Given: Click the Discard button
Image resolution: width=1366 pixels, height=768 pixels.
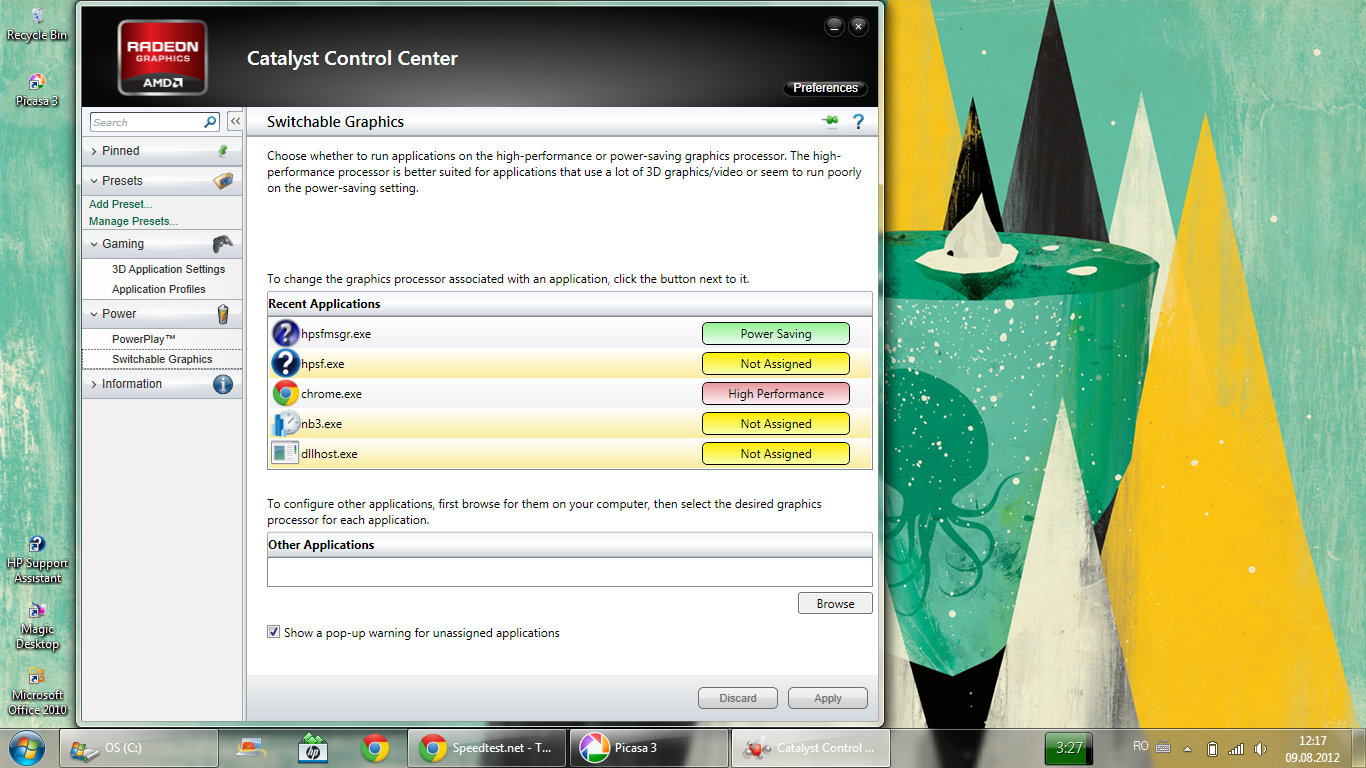Looking at the screenshot, I should pyautogui.click(x=738, y=698).
